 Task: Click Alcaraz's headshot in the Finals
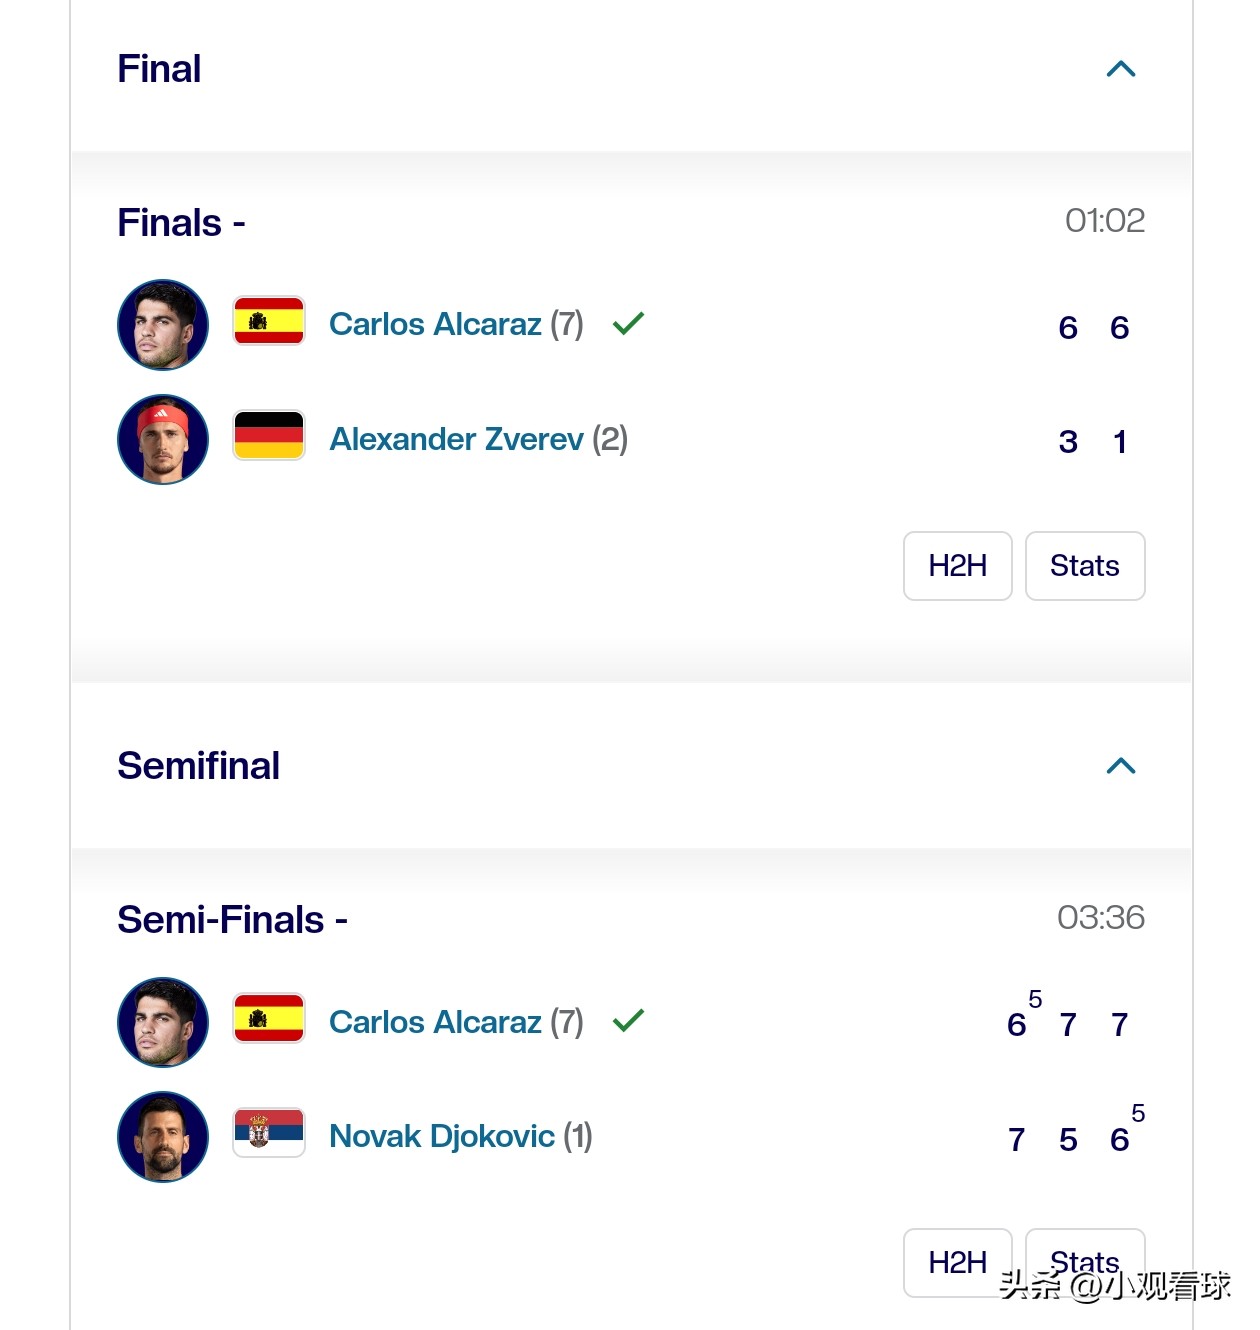(163, 325)
